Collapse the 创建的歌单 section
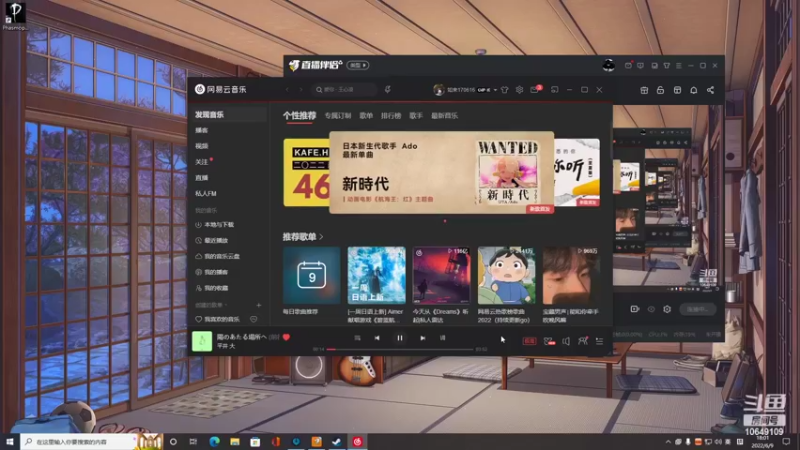The image size is (800, 450). tap(211, 305)
